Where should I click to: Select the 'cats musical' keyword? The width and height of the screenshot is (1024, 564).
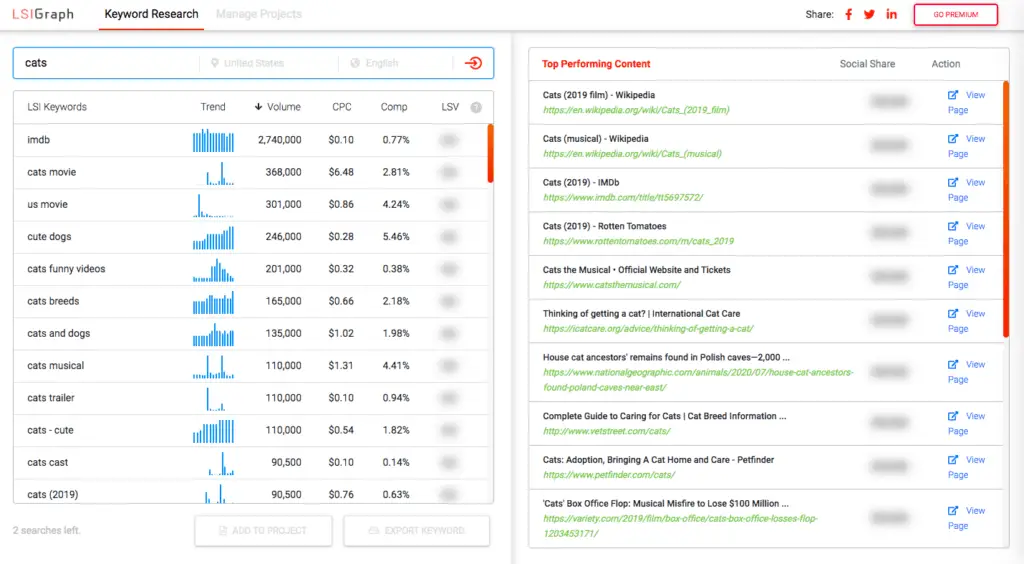(56, 366)
